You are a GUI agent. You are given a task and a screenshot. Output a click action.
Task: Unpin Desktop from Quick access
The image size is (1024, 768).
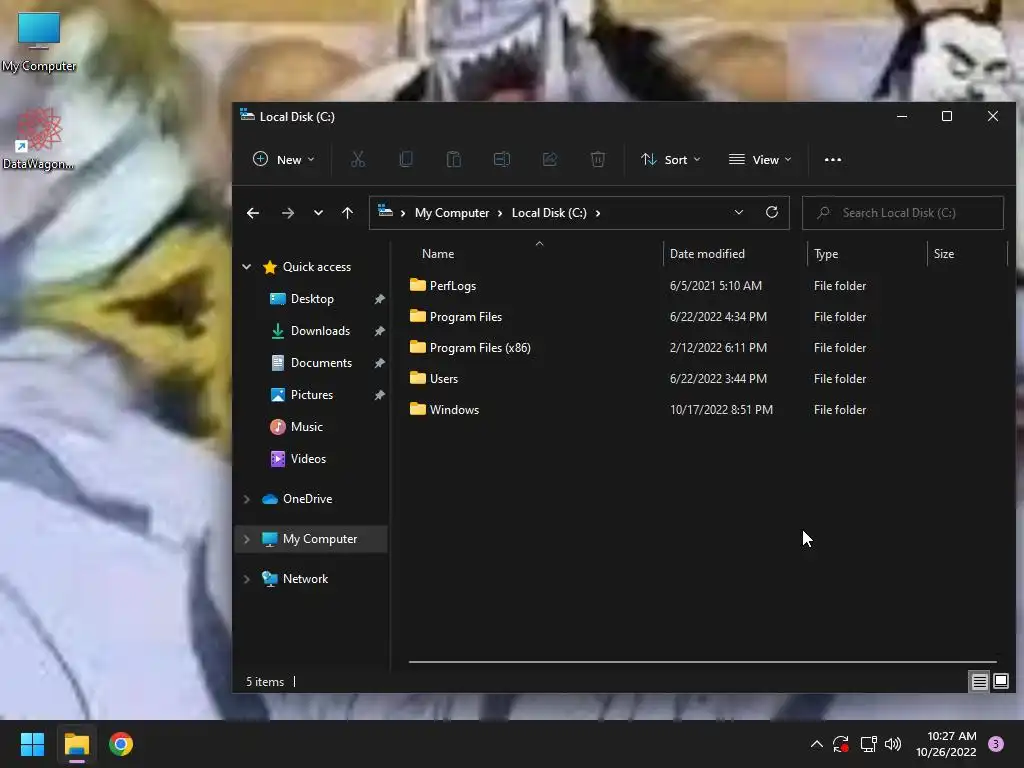point(379,299)
